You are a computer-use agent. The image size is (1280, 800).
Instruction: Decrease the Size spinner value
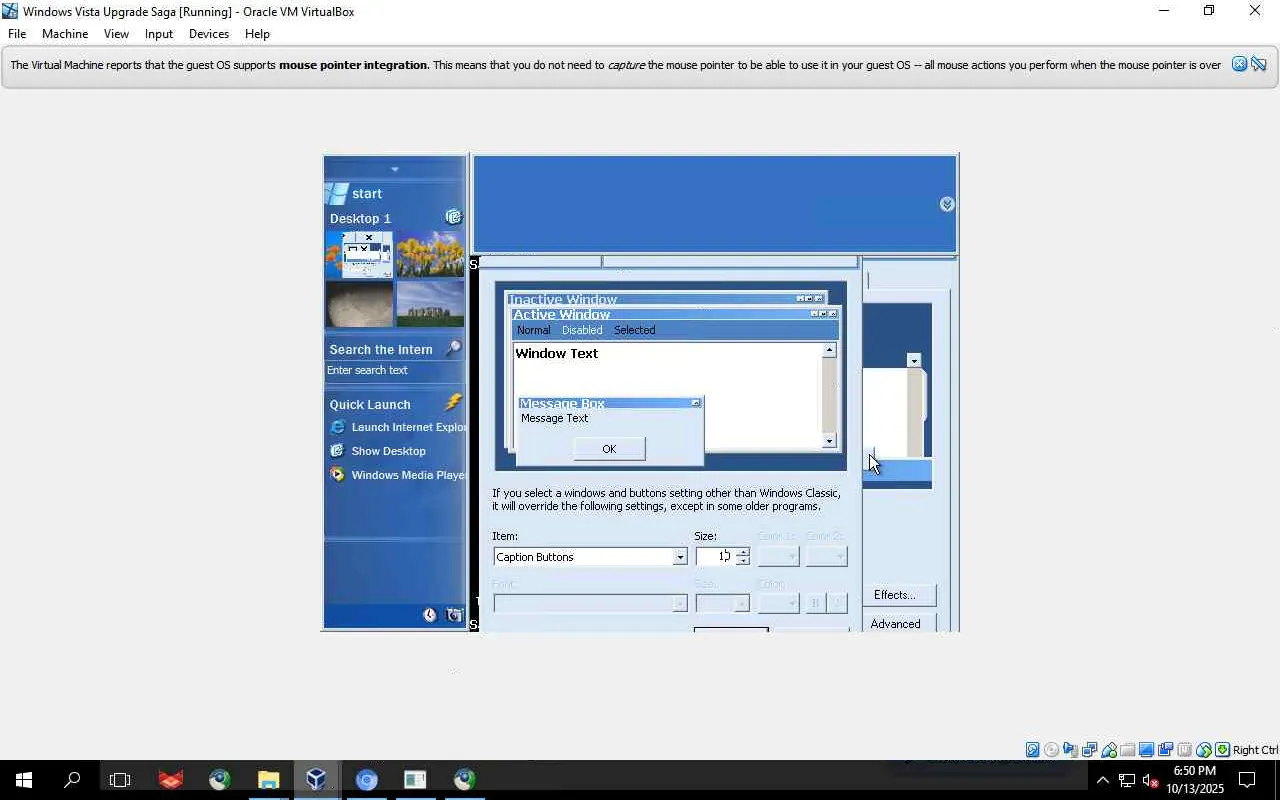(x=742, y=561)
